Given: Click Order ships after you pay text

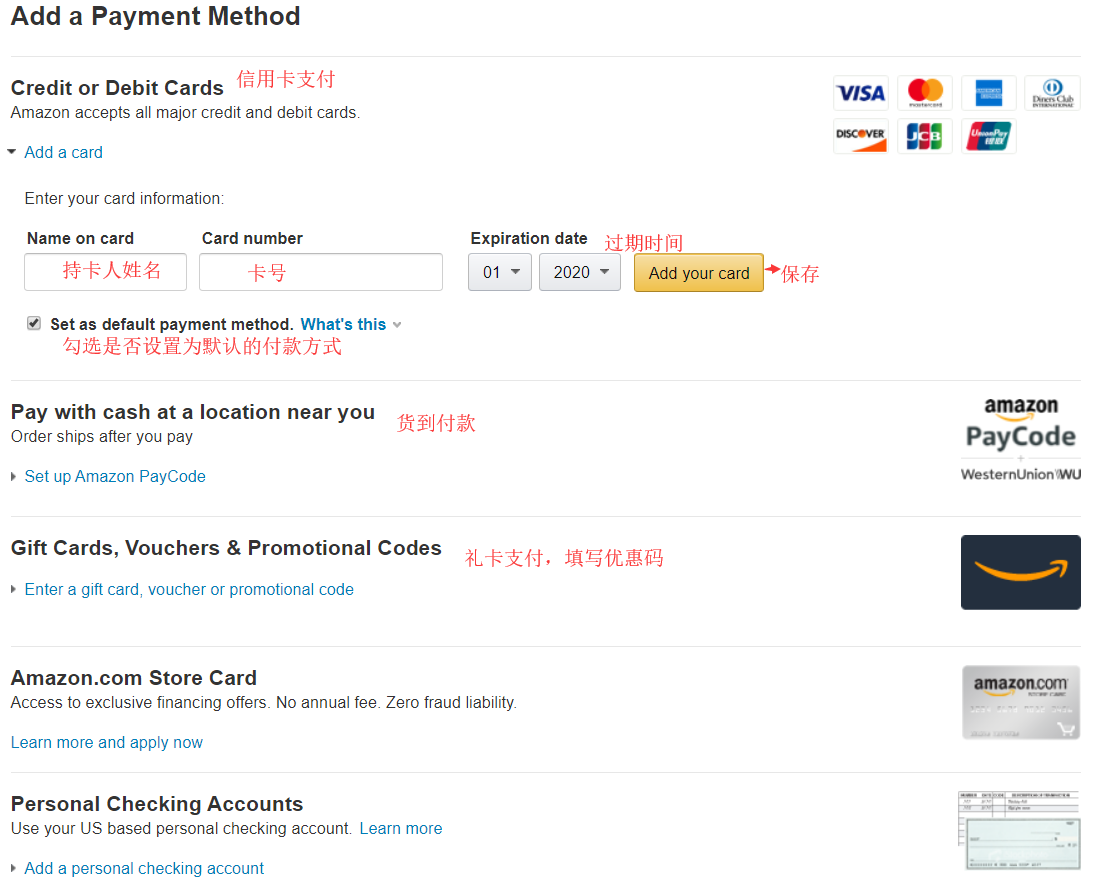Looking at the screenshot, I should point(102,436).
